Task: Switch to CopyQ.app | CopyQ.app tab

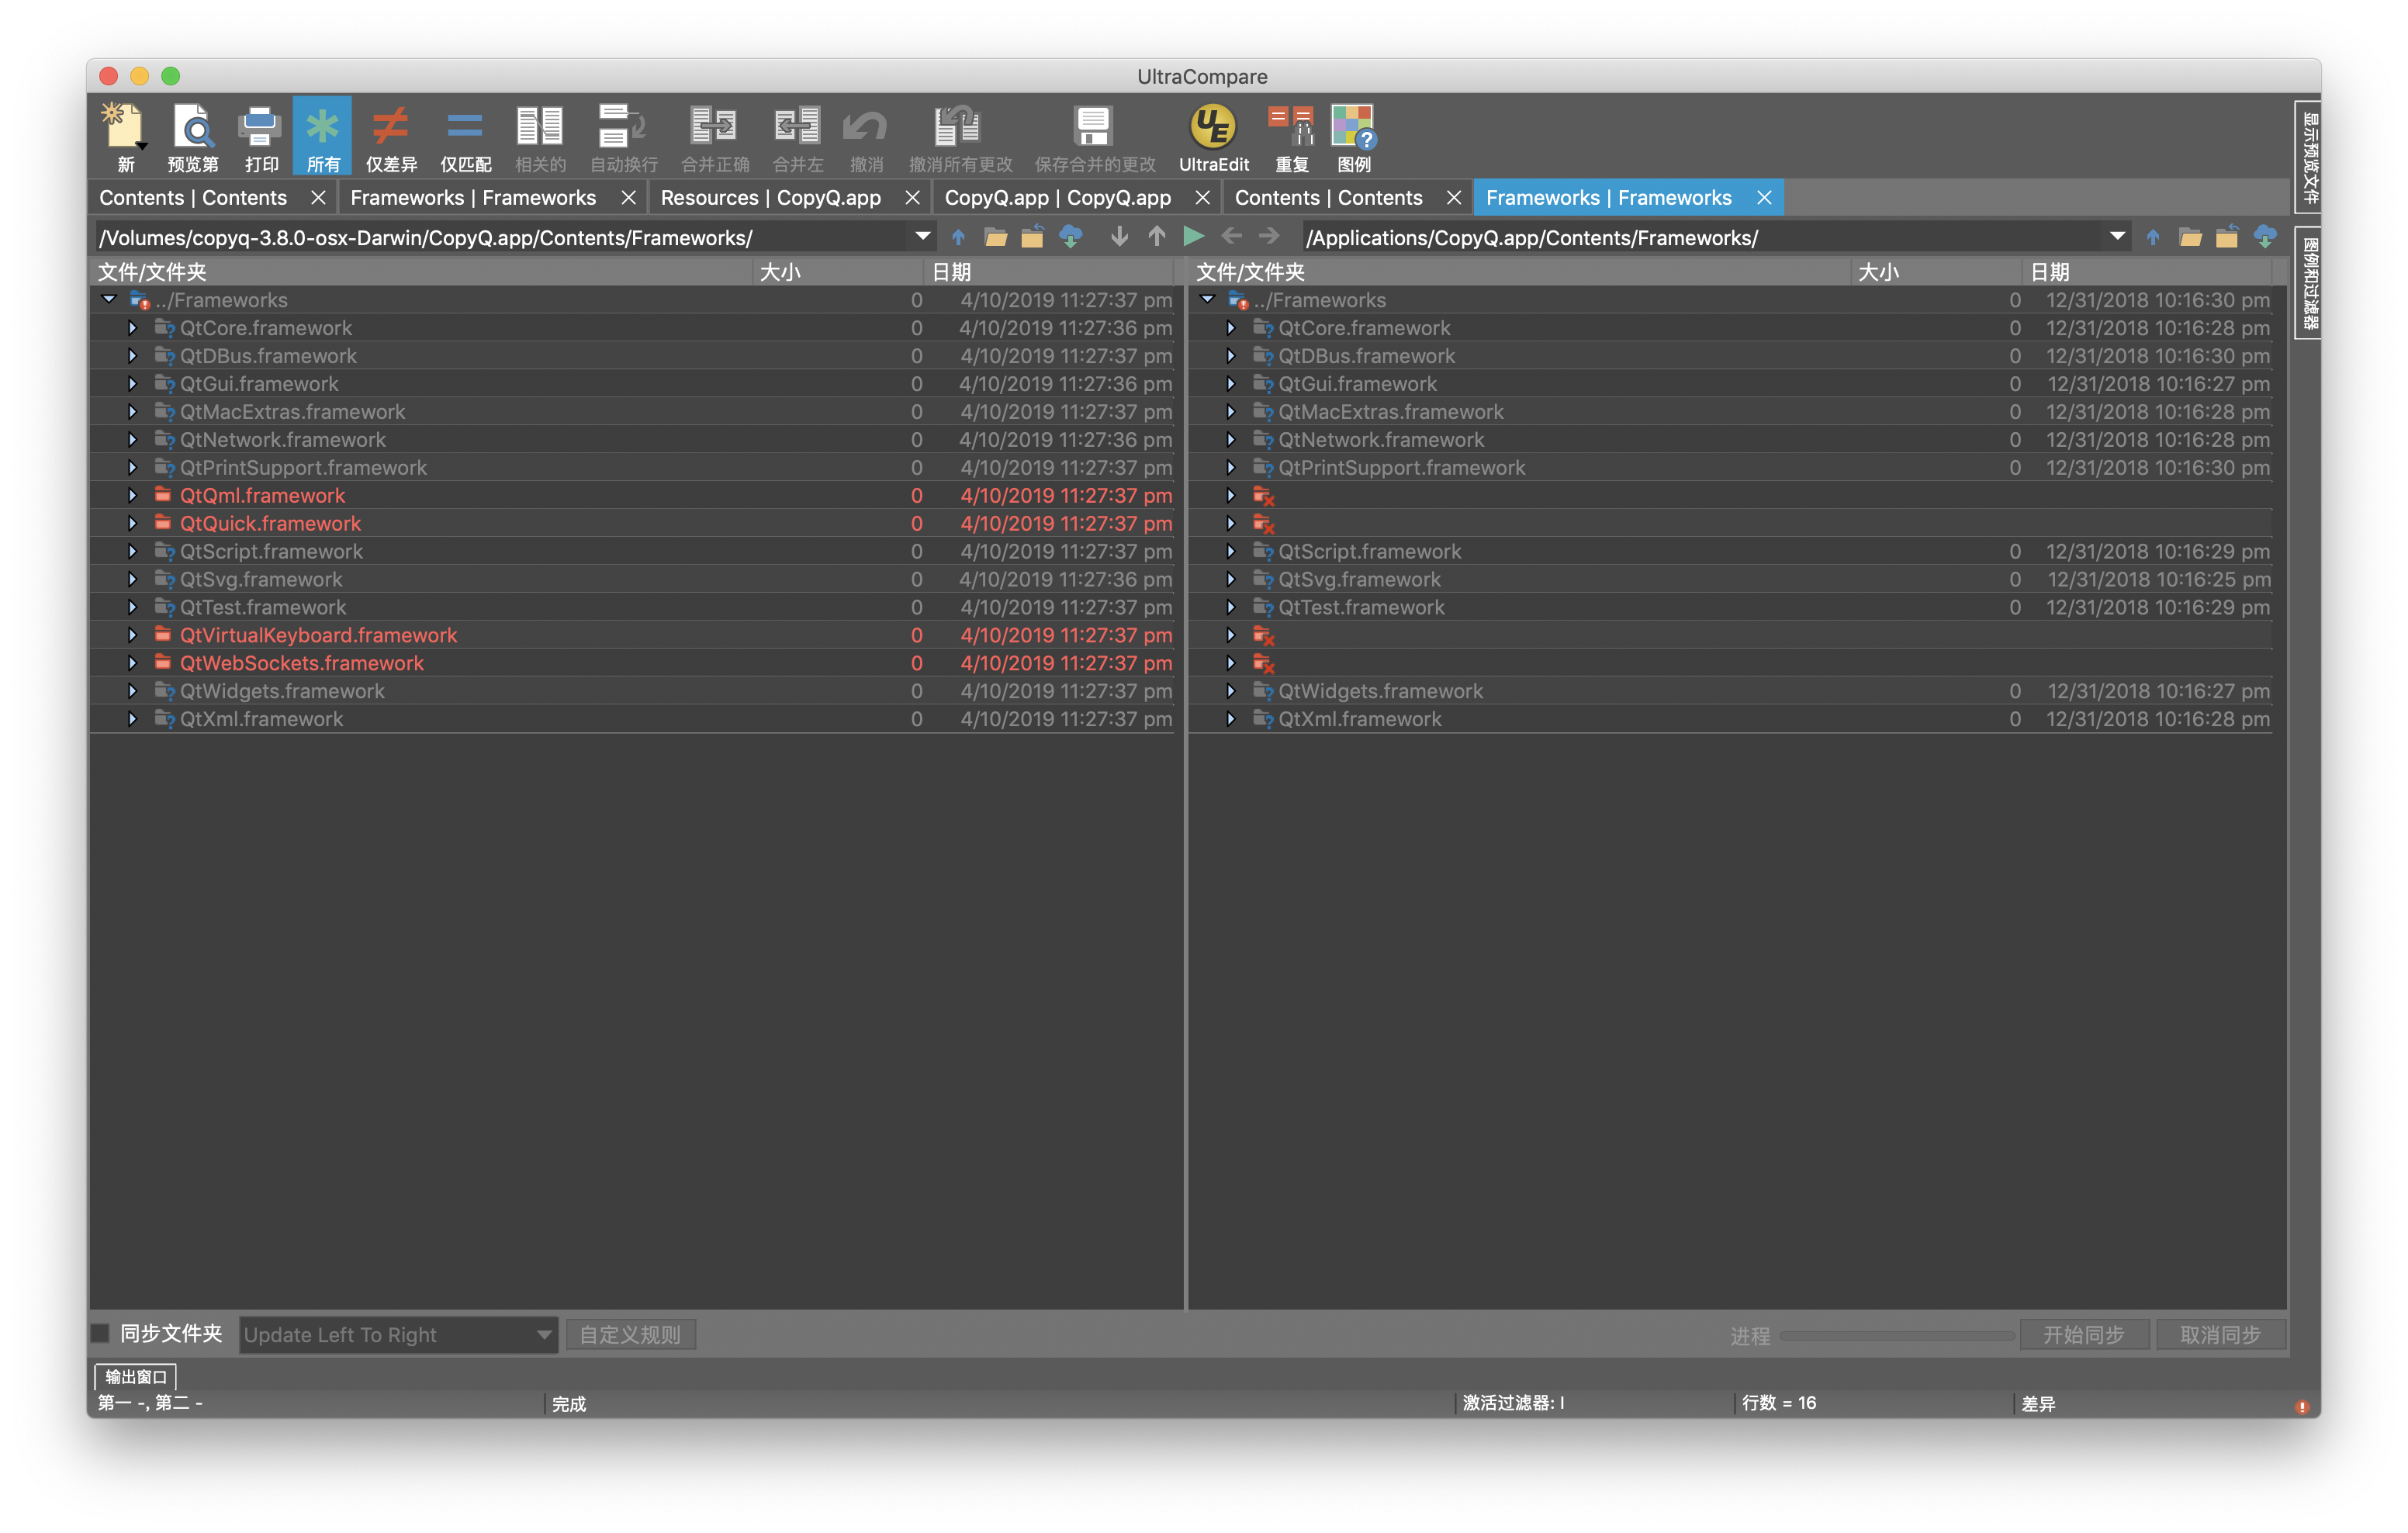Action: pyautogui.click(x=1057, y=197)
